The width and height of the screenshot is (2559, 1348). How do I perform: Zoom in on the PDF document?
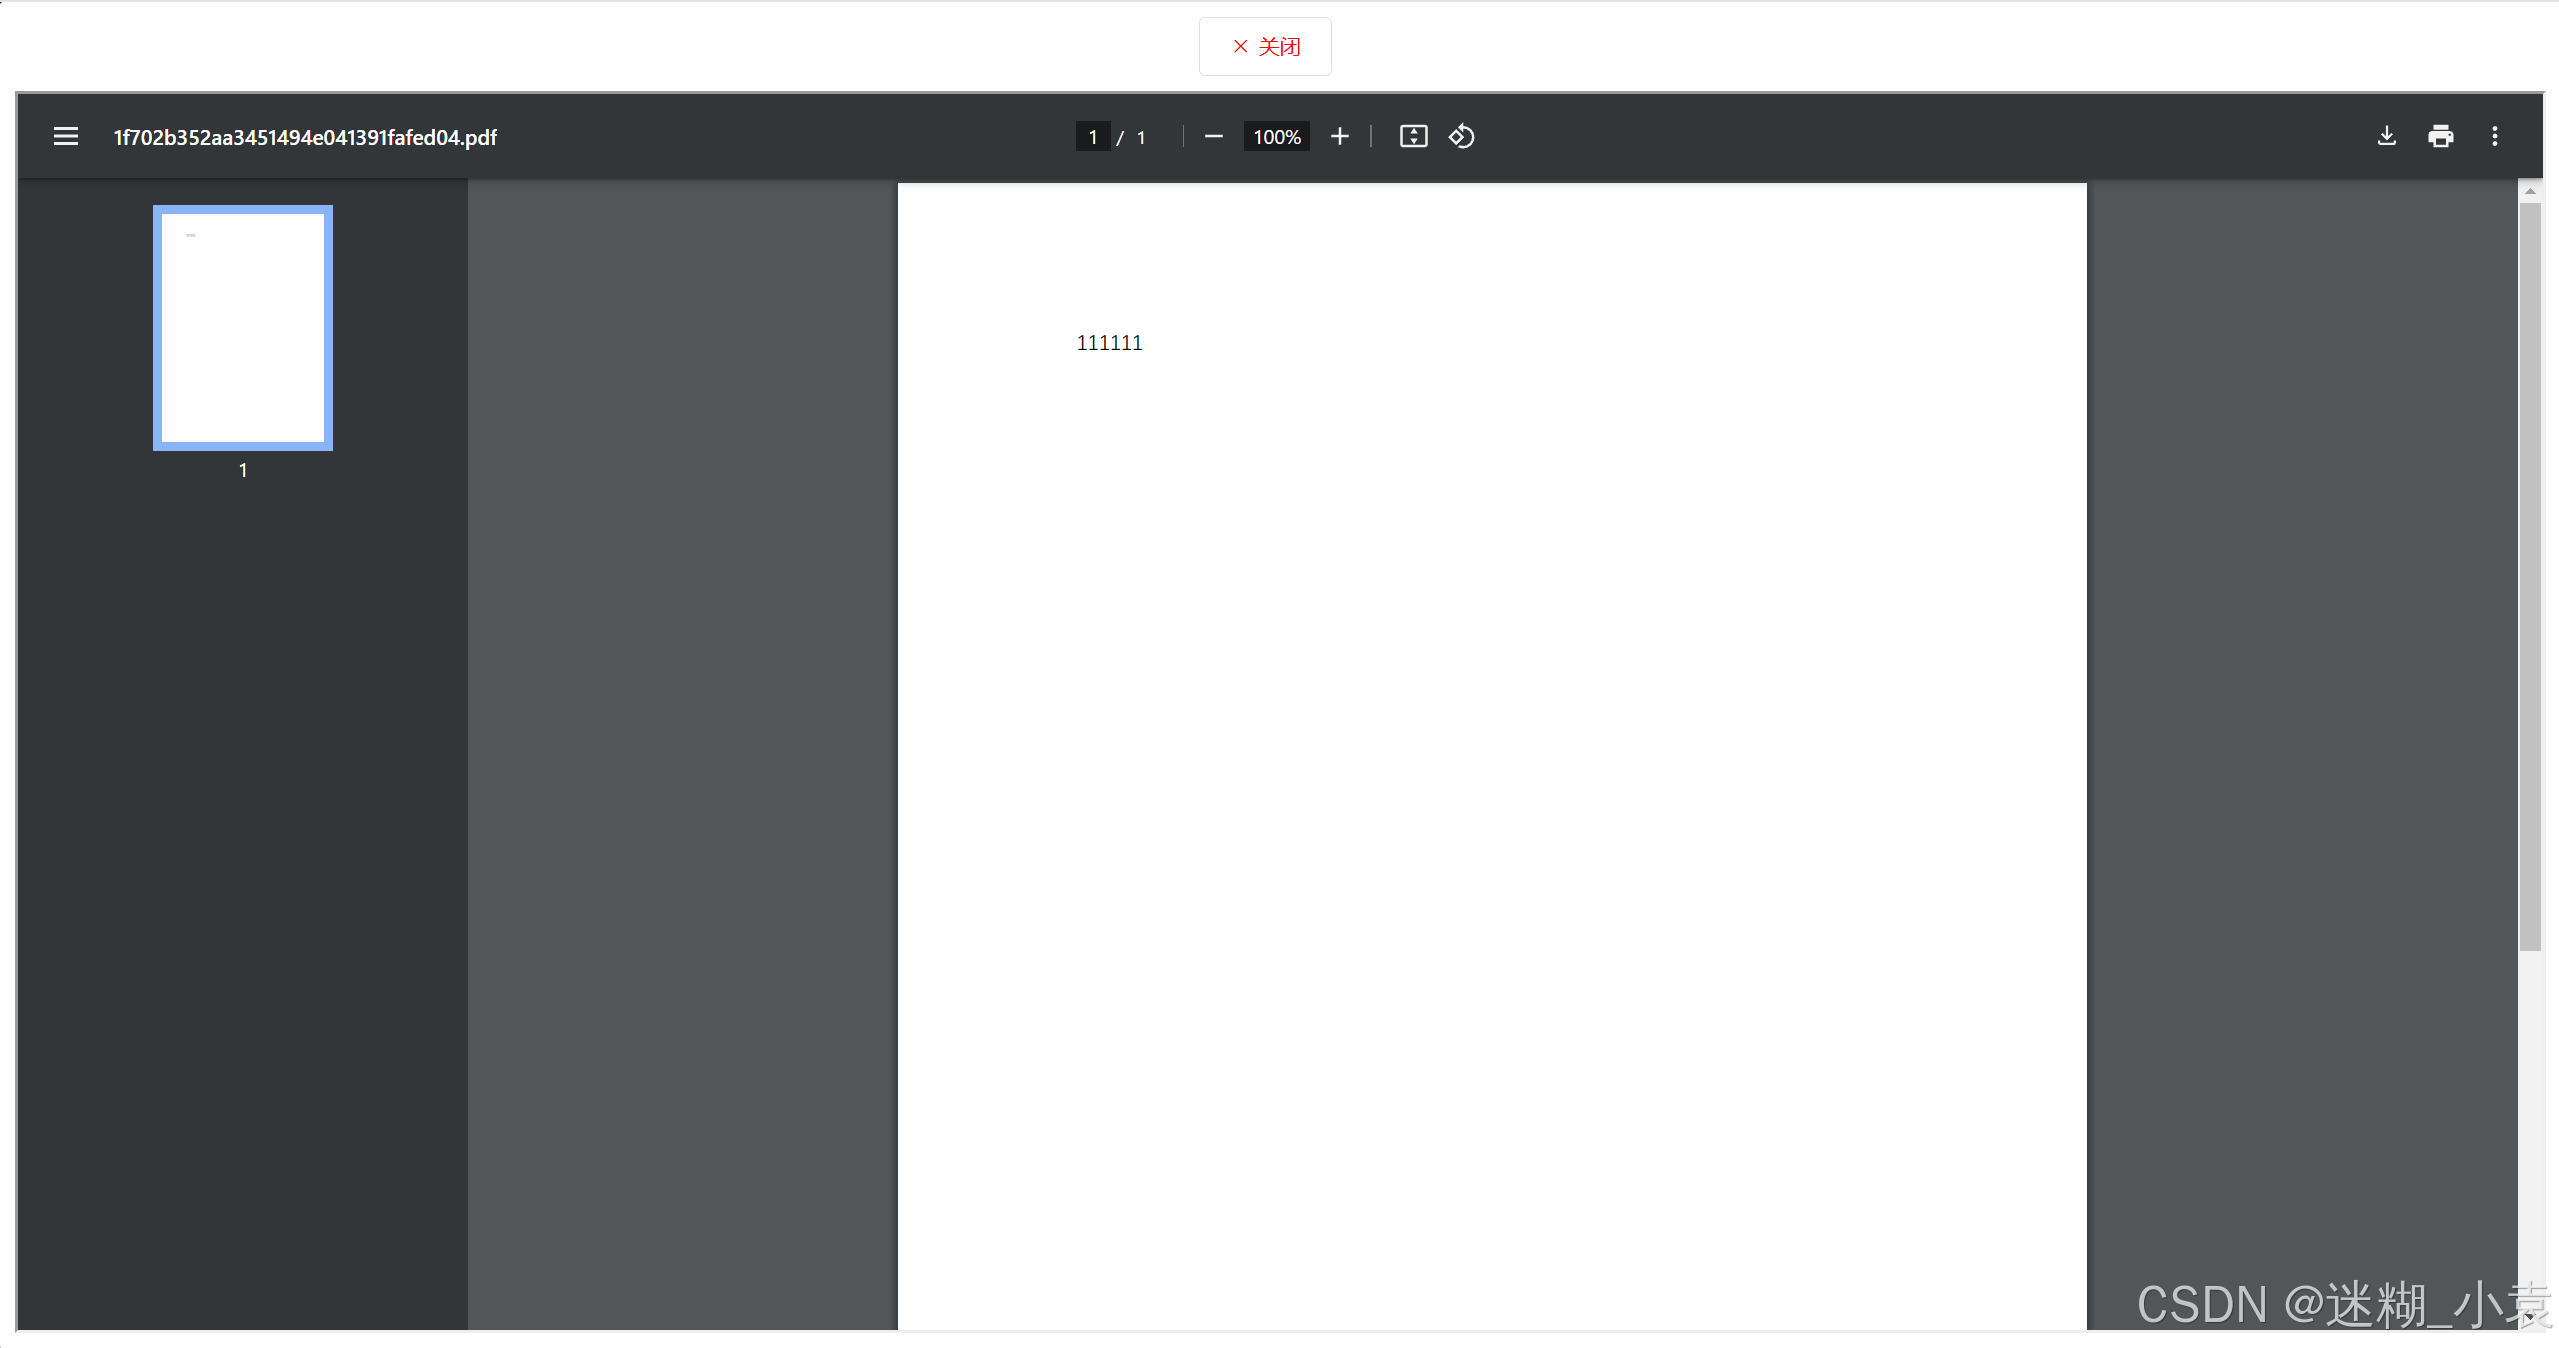(x=1339, y=136)
